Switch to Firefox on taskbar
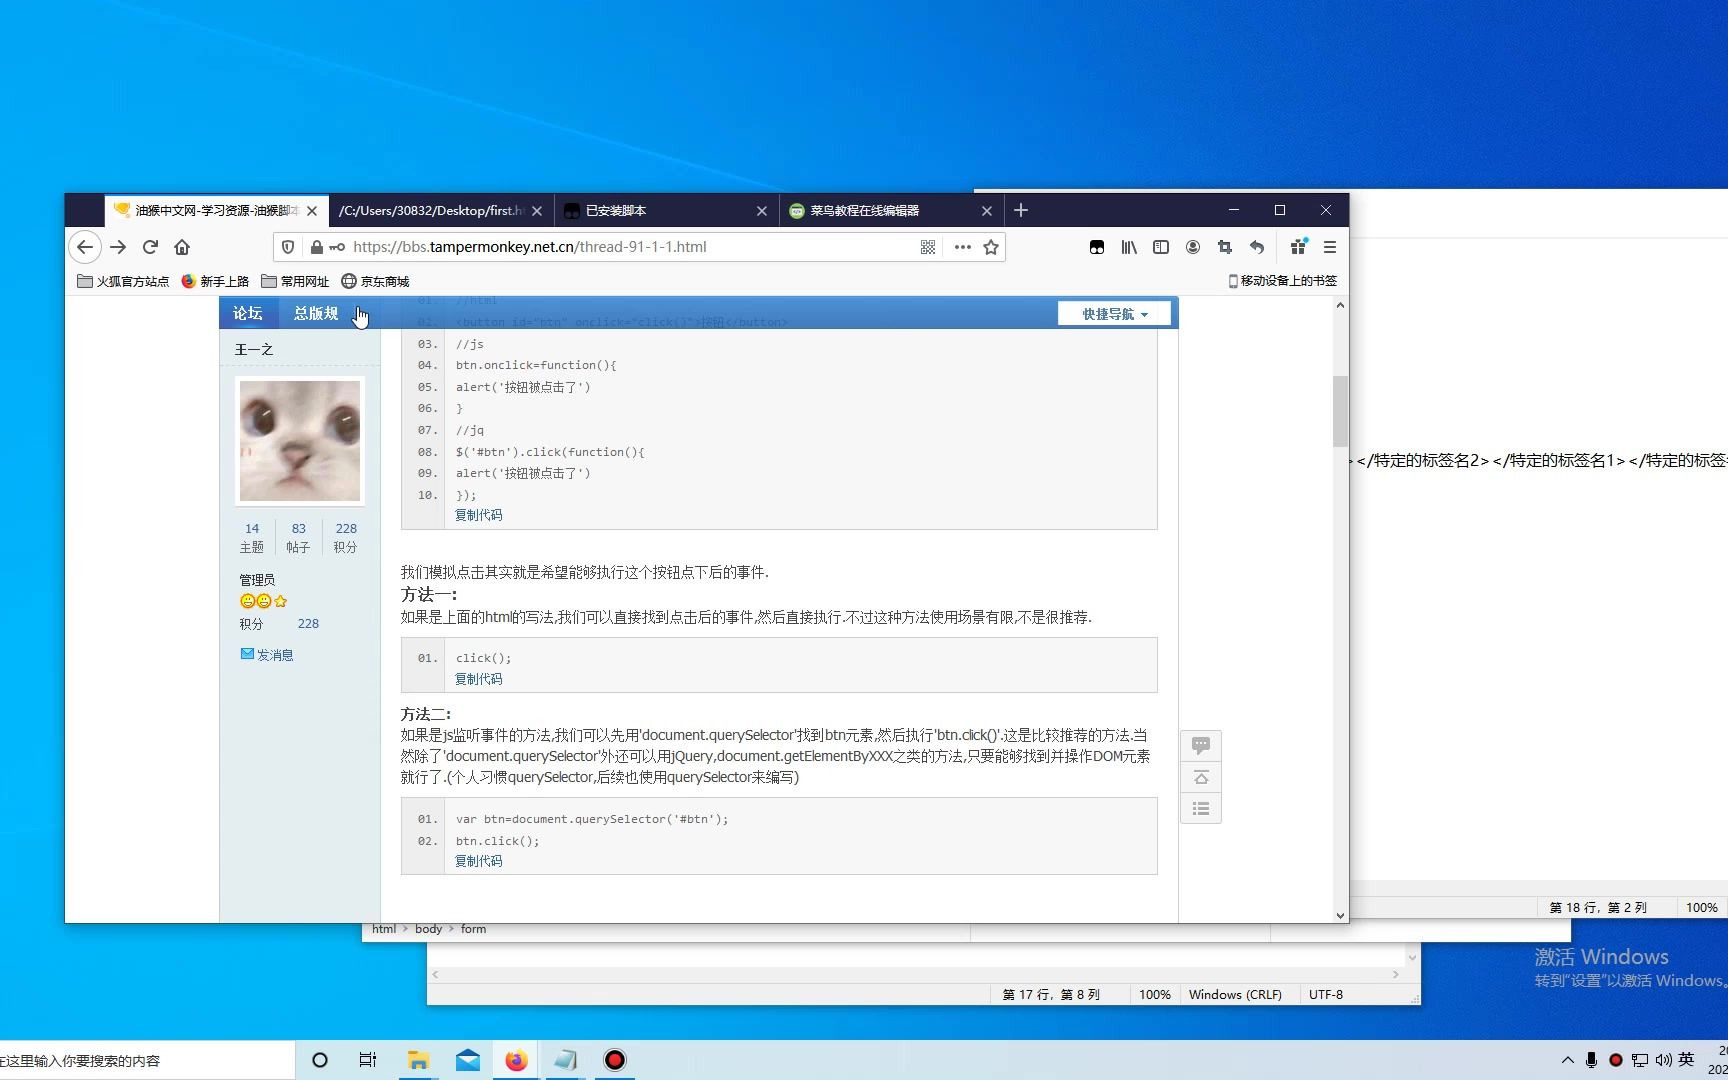1728x1080 pixels. pyautogui.click(x=516, y=1060)
